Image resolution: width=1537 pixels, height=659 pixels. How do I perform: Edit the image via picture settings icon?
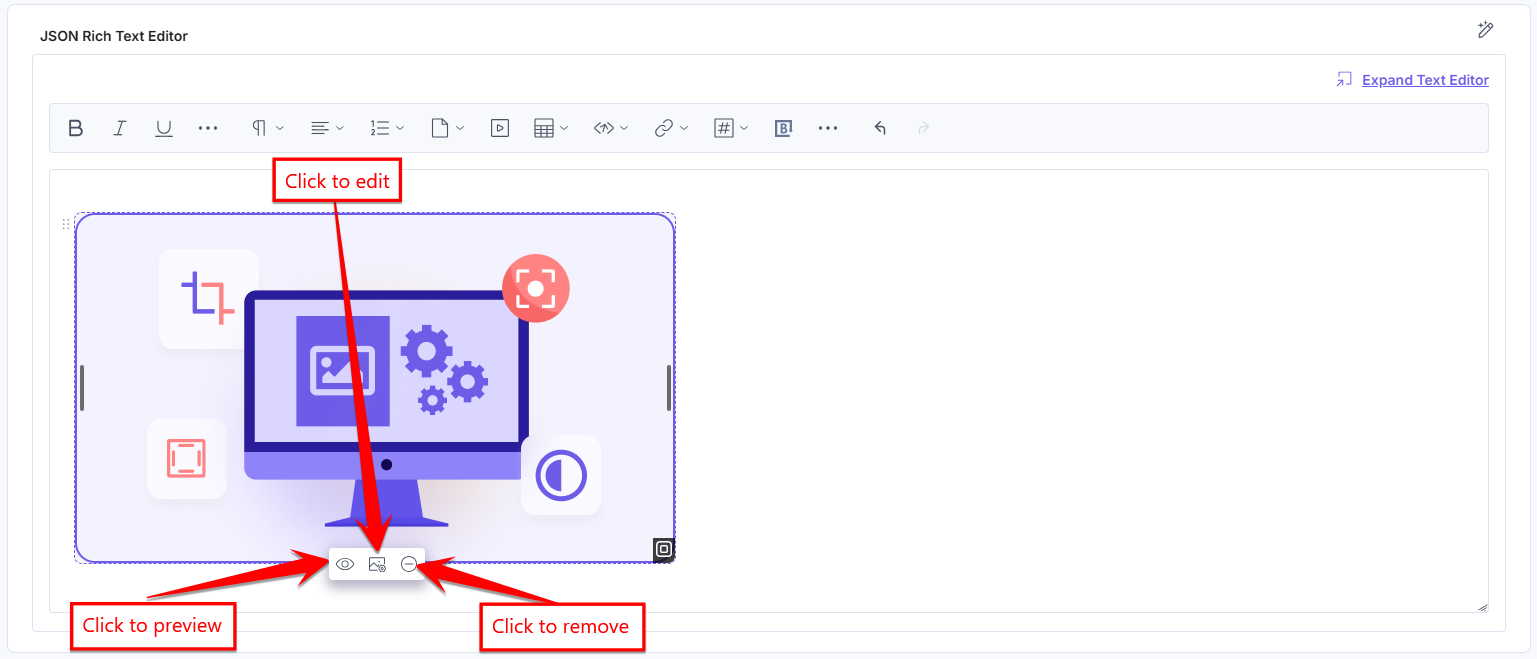(377, 564)
